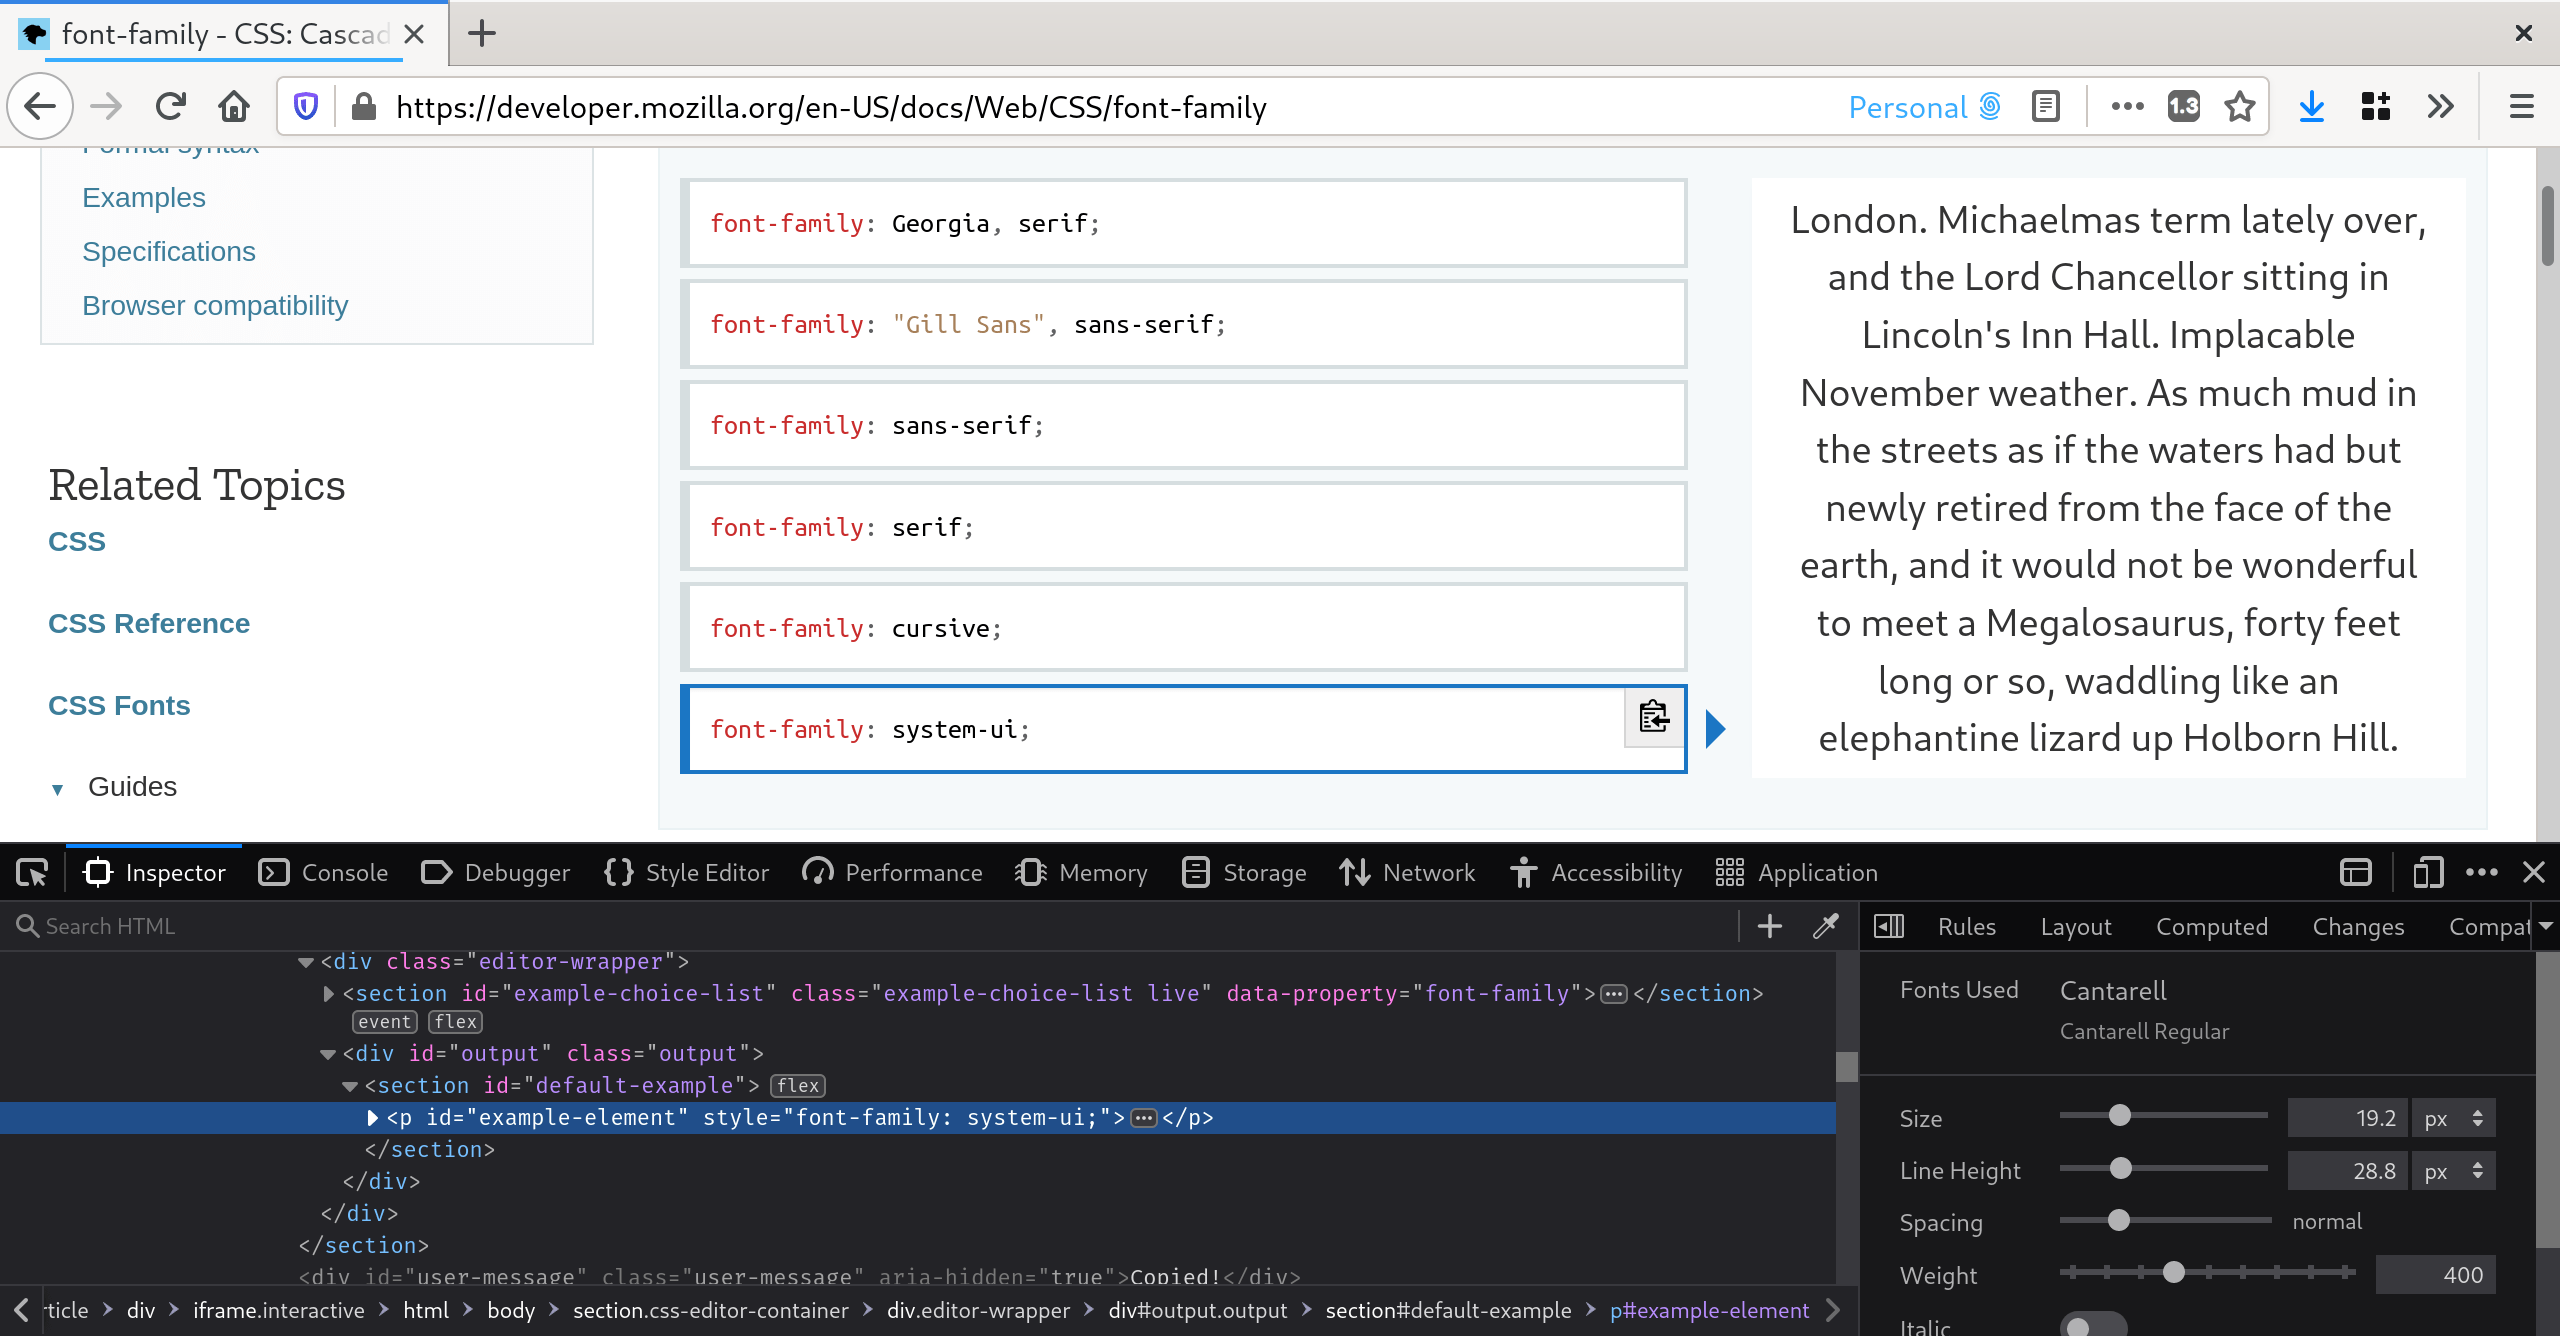The height and width of the screenshot is (1336, 2560).
Task: Toggle the tracking protection shield
Action: (x=306, y=106)
